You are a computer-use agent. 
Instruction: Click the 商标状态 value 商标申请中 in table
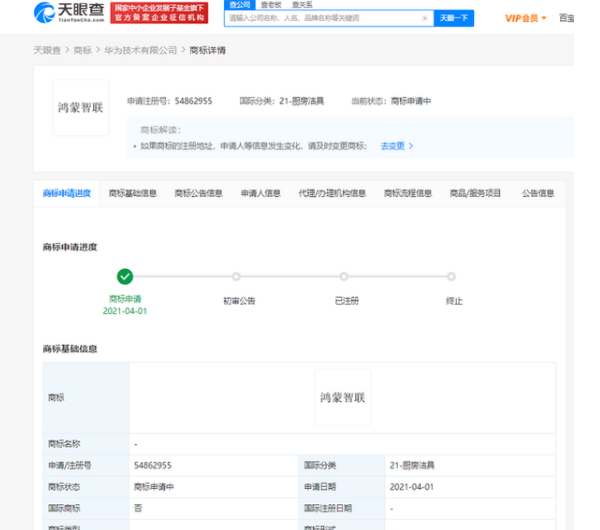pyautogui.click(x=154, y=487)
